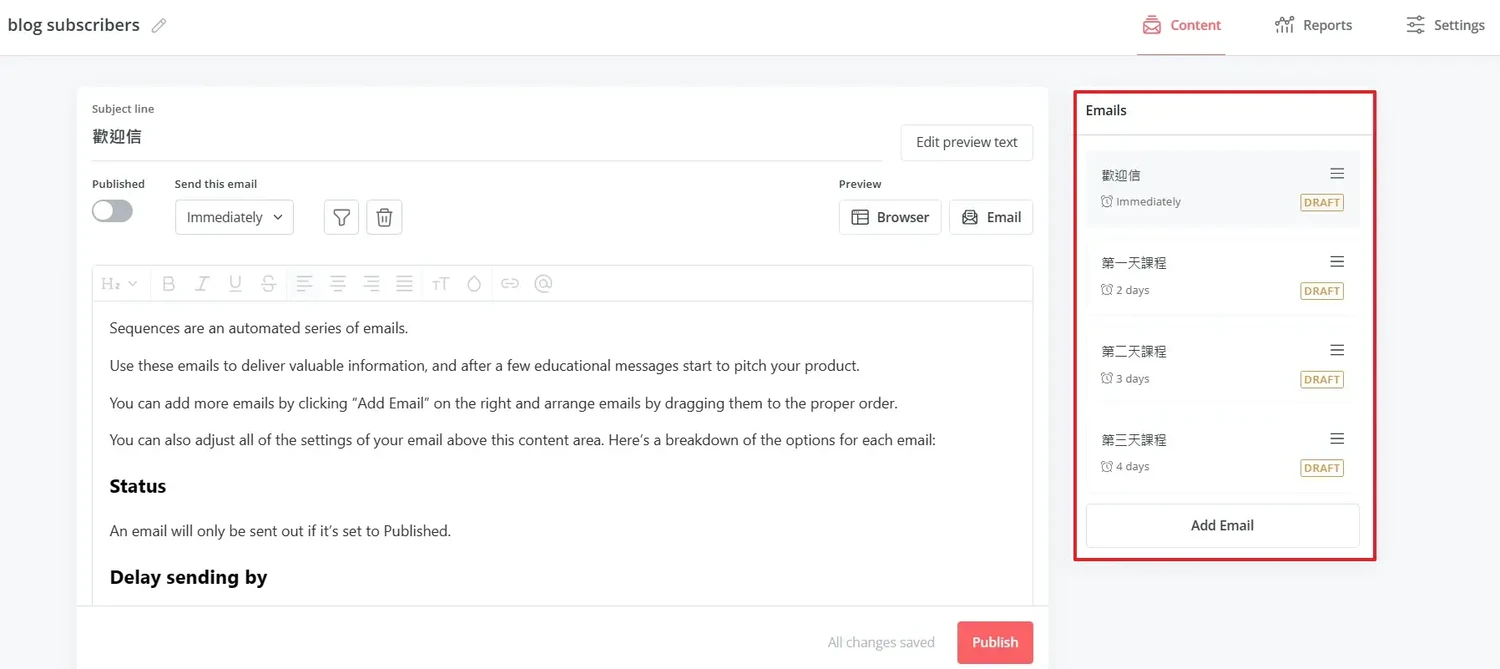Toggle bold formatting
Viewport: 1500px width, 669px height.
click(x=168, y=284)
